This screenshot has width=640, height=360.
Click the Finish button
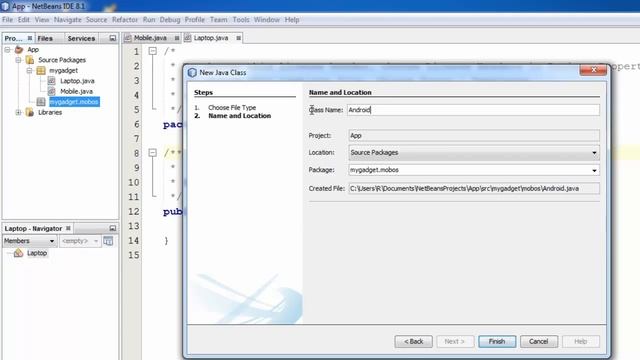[497, 341]
